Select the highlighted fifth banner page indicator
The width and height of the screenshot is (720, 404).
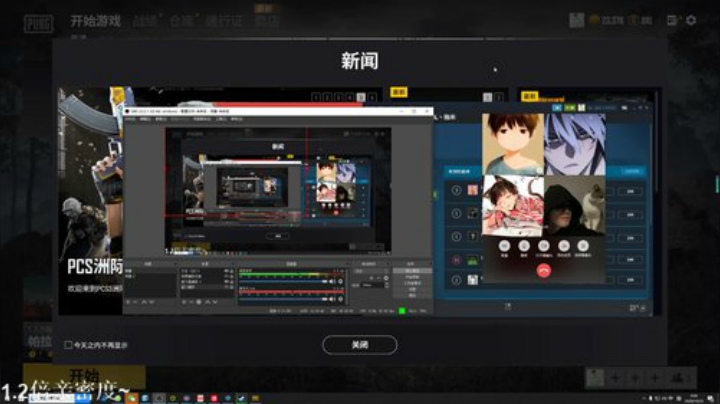click(x=361, y=97)
